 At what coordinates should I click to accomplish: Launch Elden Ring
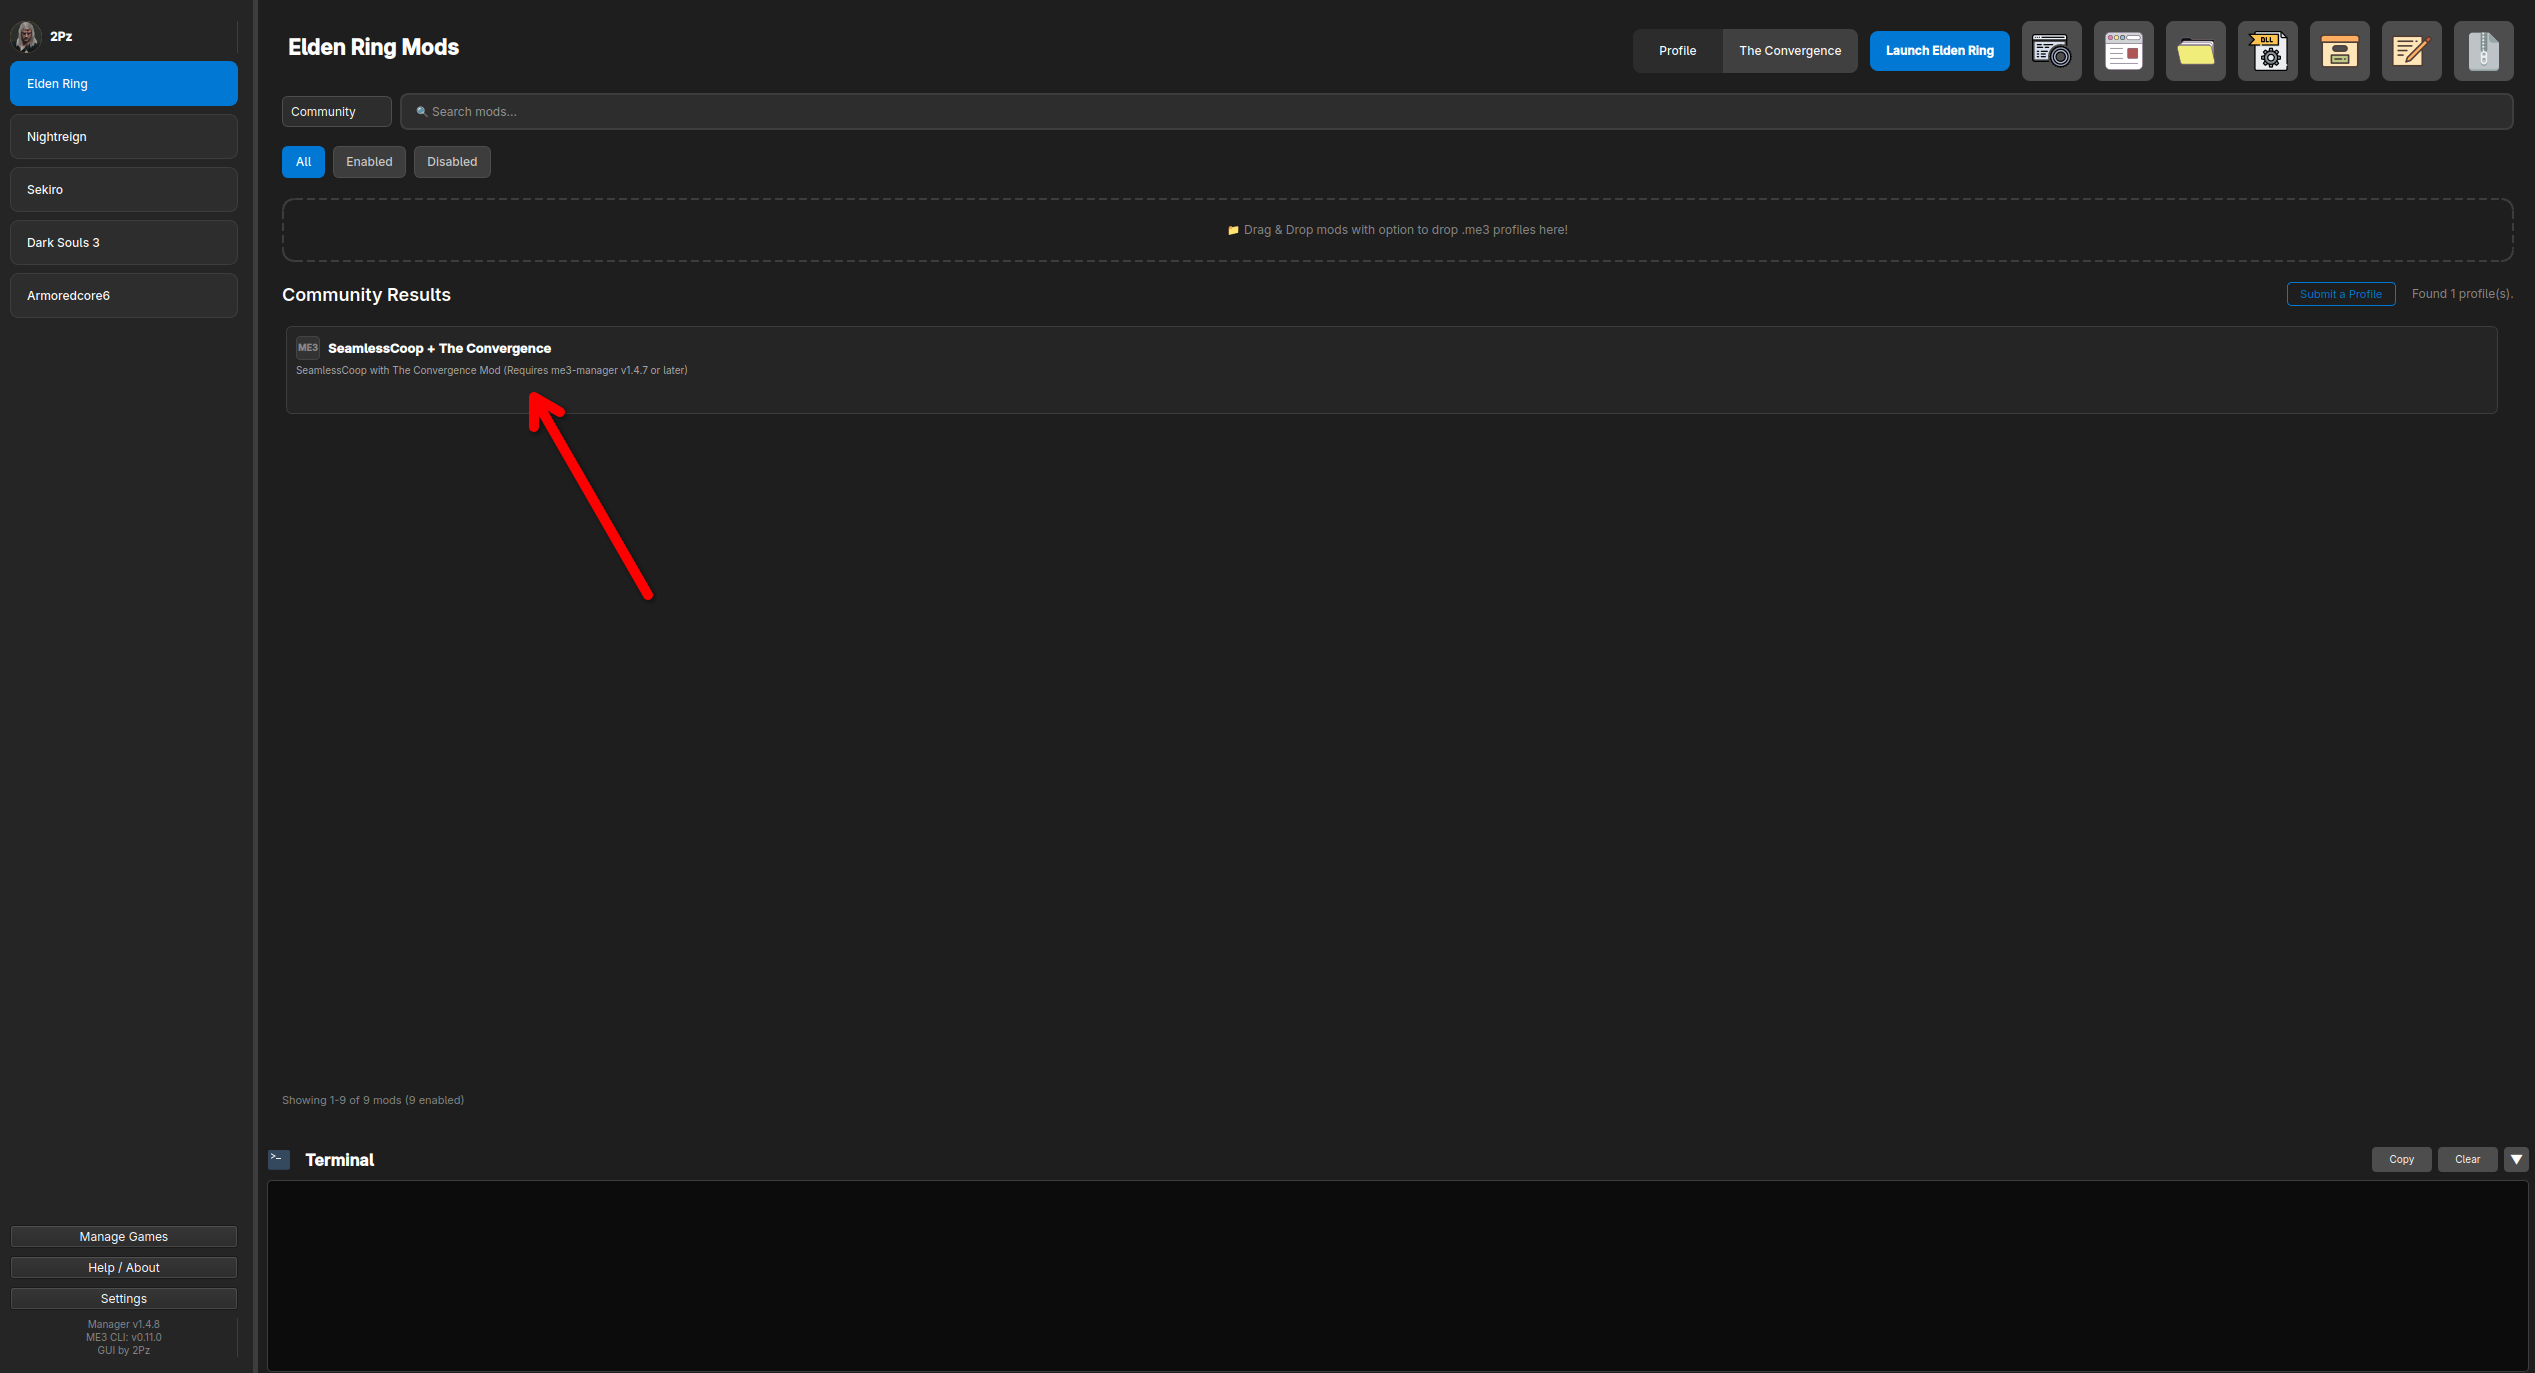click(1939, 51)
